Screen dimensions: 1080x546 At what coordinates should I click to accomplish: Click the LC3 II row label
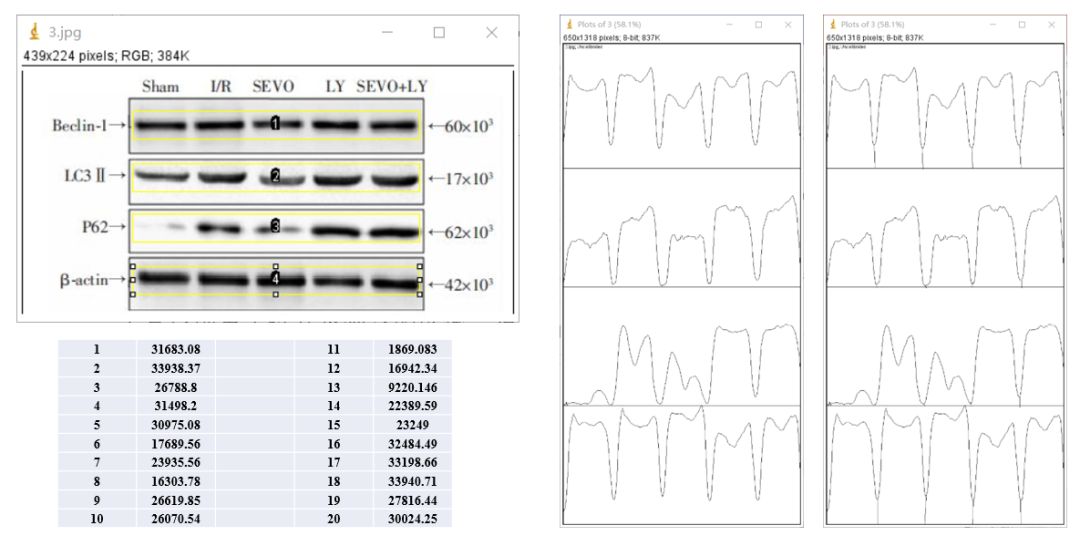[x=87, y=176]
